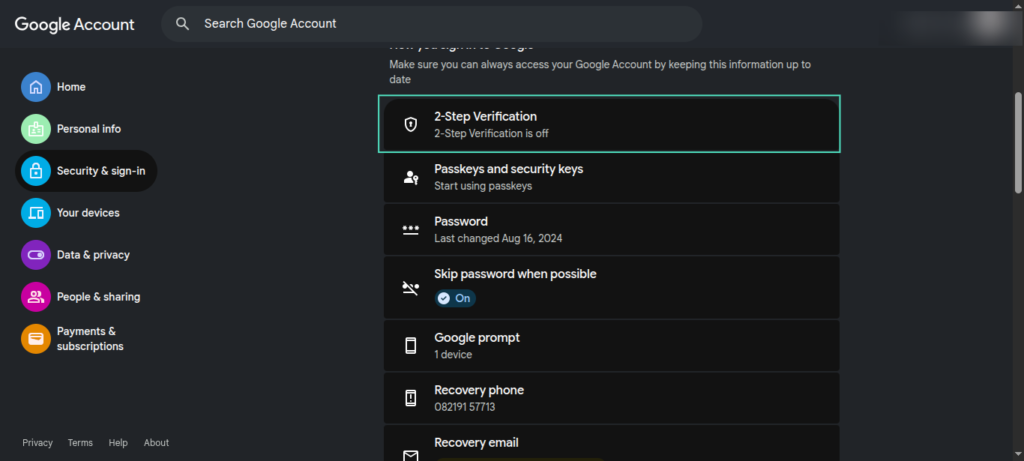
Task: Open the Password row last changed Aug 16
Action: 610,229
